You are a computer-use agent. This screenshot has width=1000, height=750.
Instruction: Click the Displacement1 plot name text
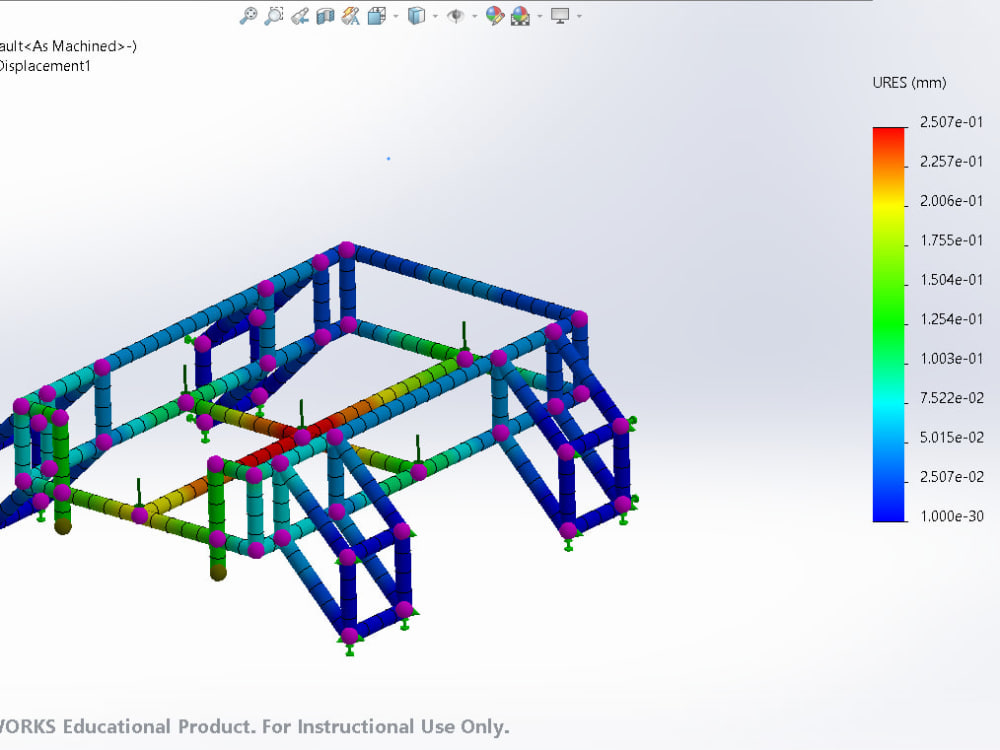(x=45, y=66)
